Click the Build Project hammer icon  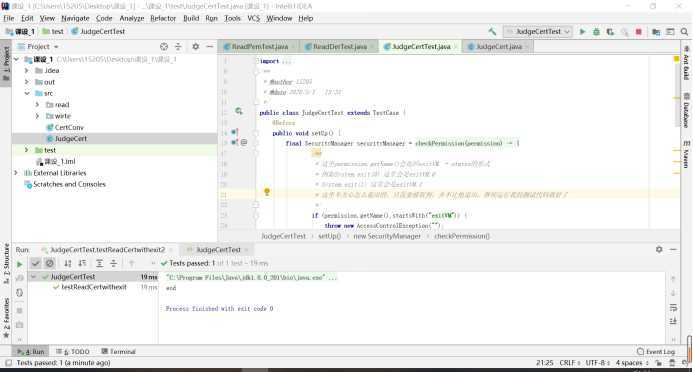(x=492, y=32)
